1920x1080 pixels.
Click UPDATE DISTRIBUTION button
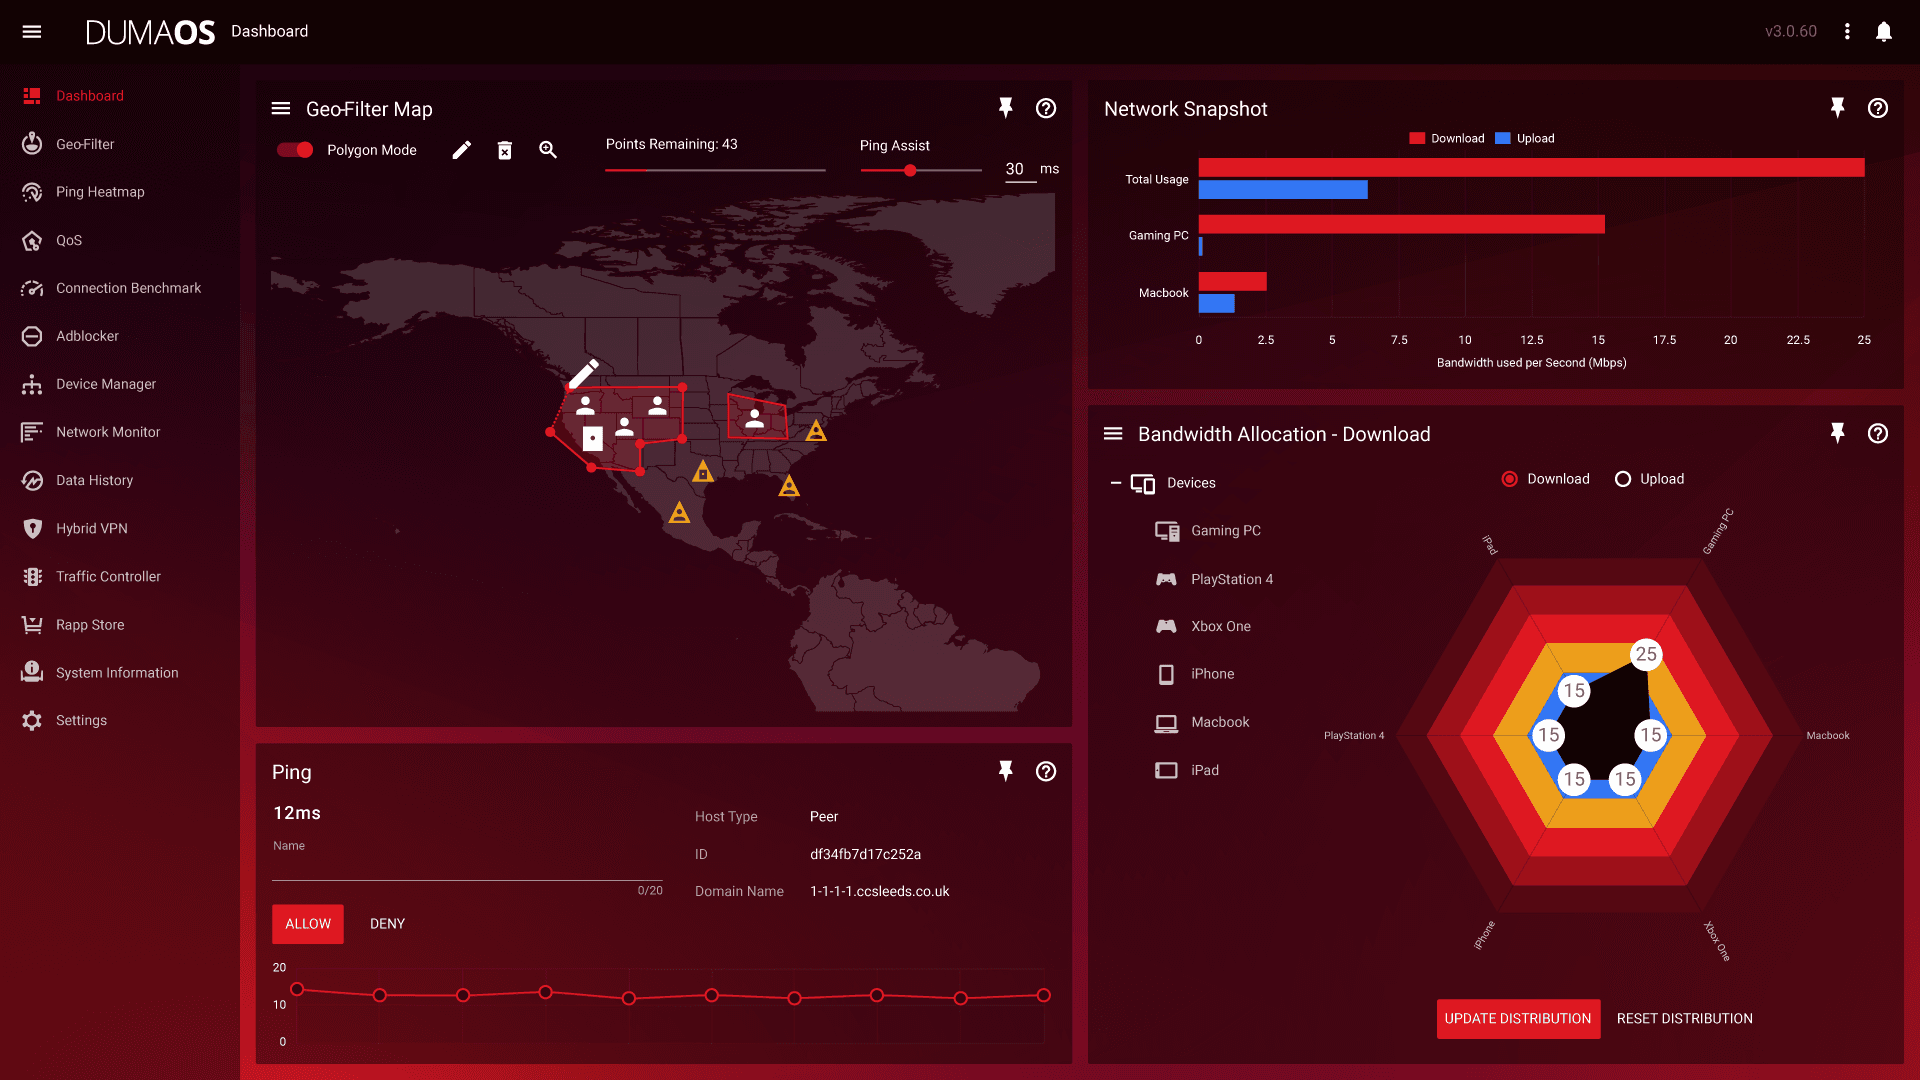pyautogui.click(x=1516, y=1018)
